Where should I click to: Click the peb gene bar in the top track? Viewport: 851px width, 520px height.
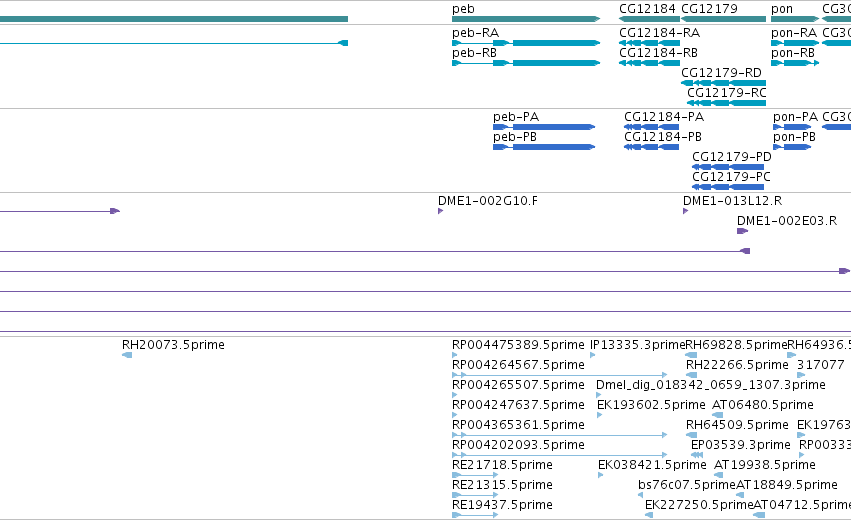526,19
